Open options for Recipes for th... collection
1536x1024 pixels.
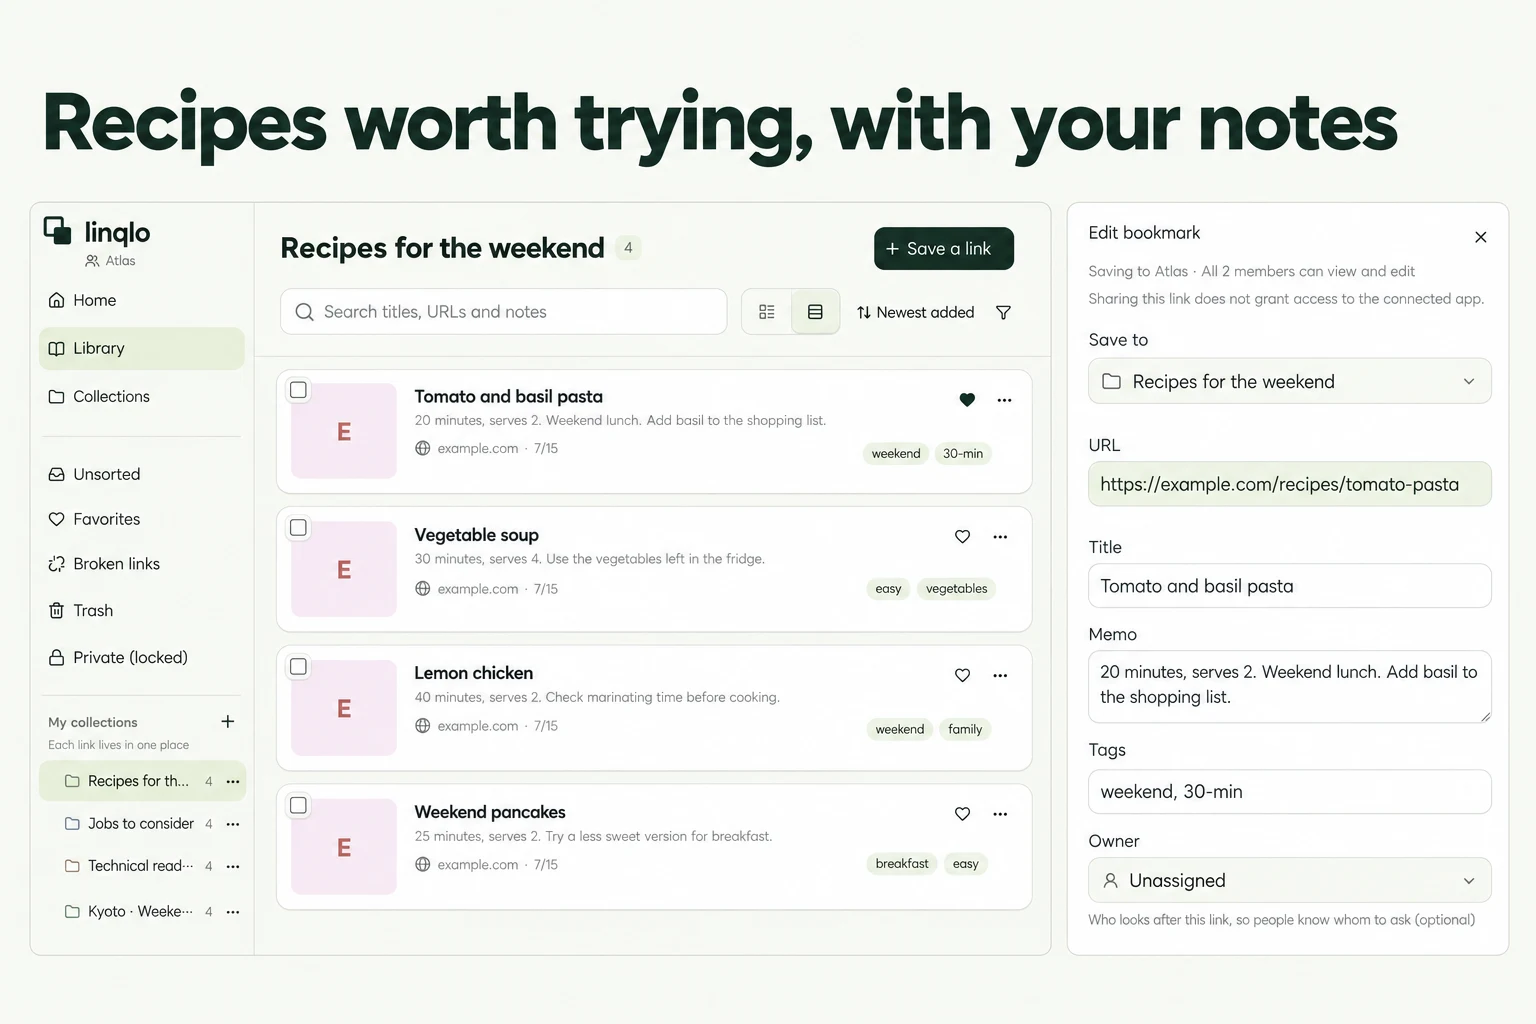tap(233, 782)
